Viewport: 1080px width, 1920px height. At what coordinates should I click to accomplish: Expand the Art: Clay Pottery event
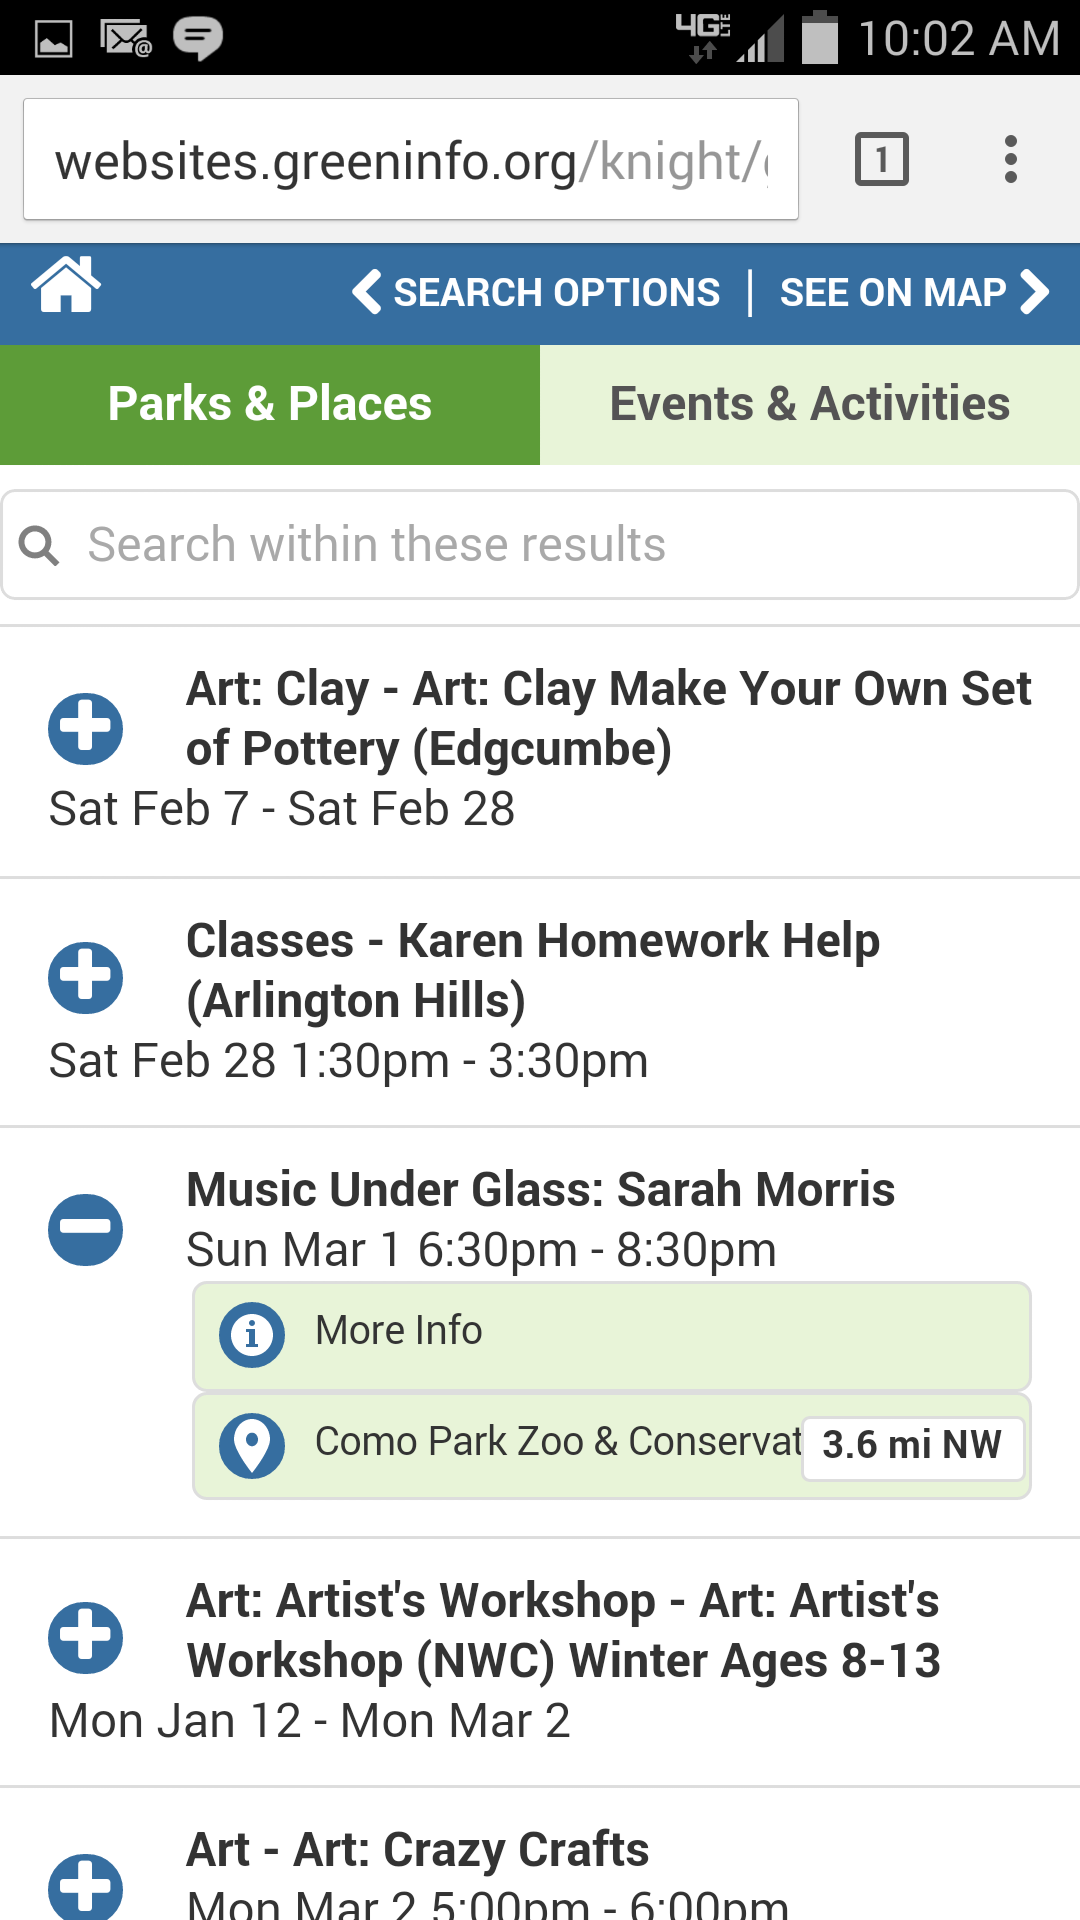pos(86,729)
